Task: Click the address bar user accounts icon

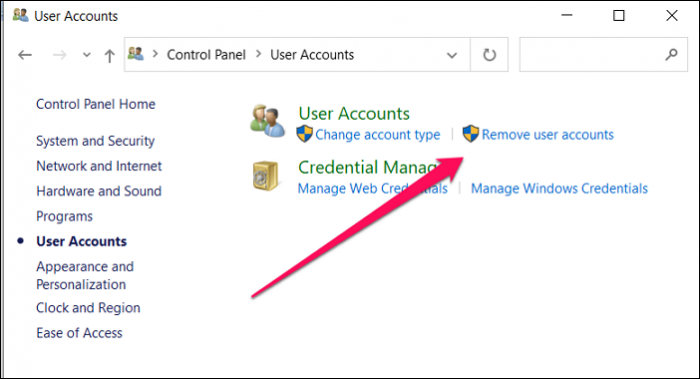Action: tap(136, 54)
